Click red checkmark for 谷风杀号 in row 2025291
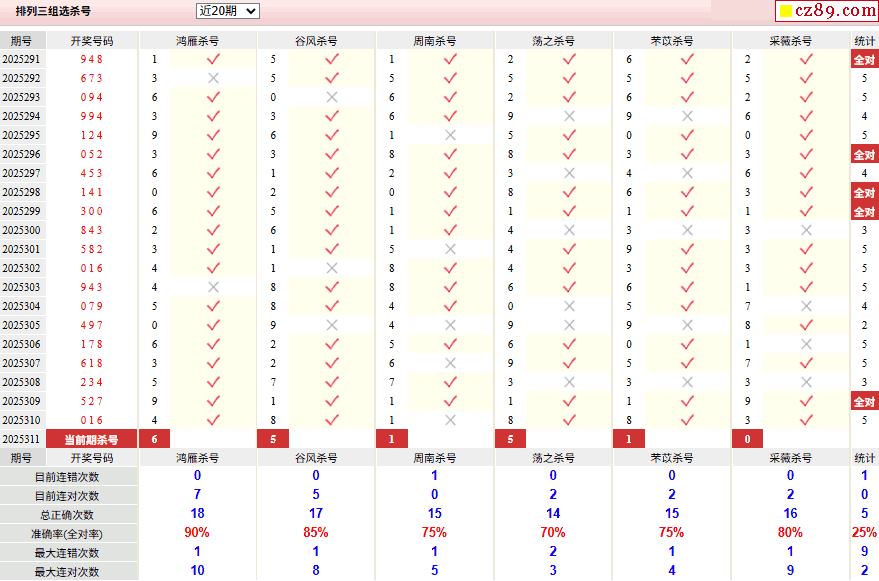This screenshot has height=581, width=879. (x=332, y=59)
